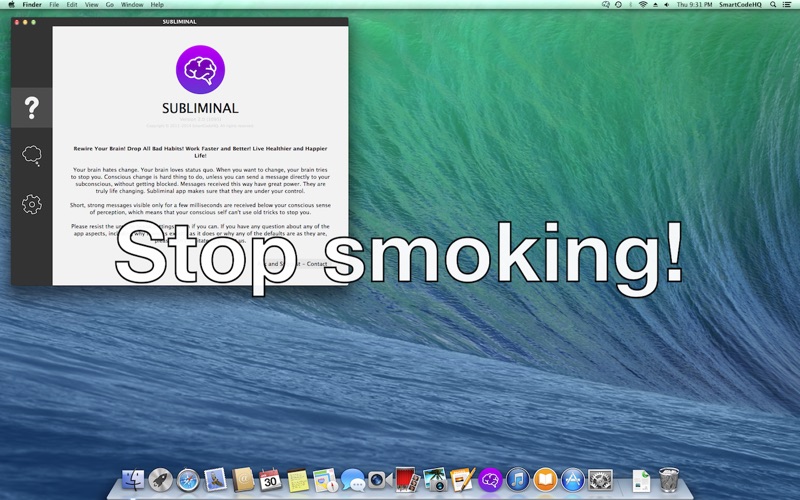Open the thought bubble messages section
This screenshot has width=800, height=500.
coord(32,155)
